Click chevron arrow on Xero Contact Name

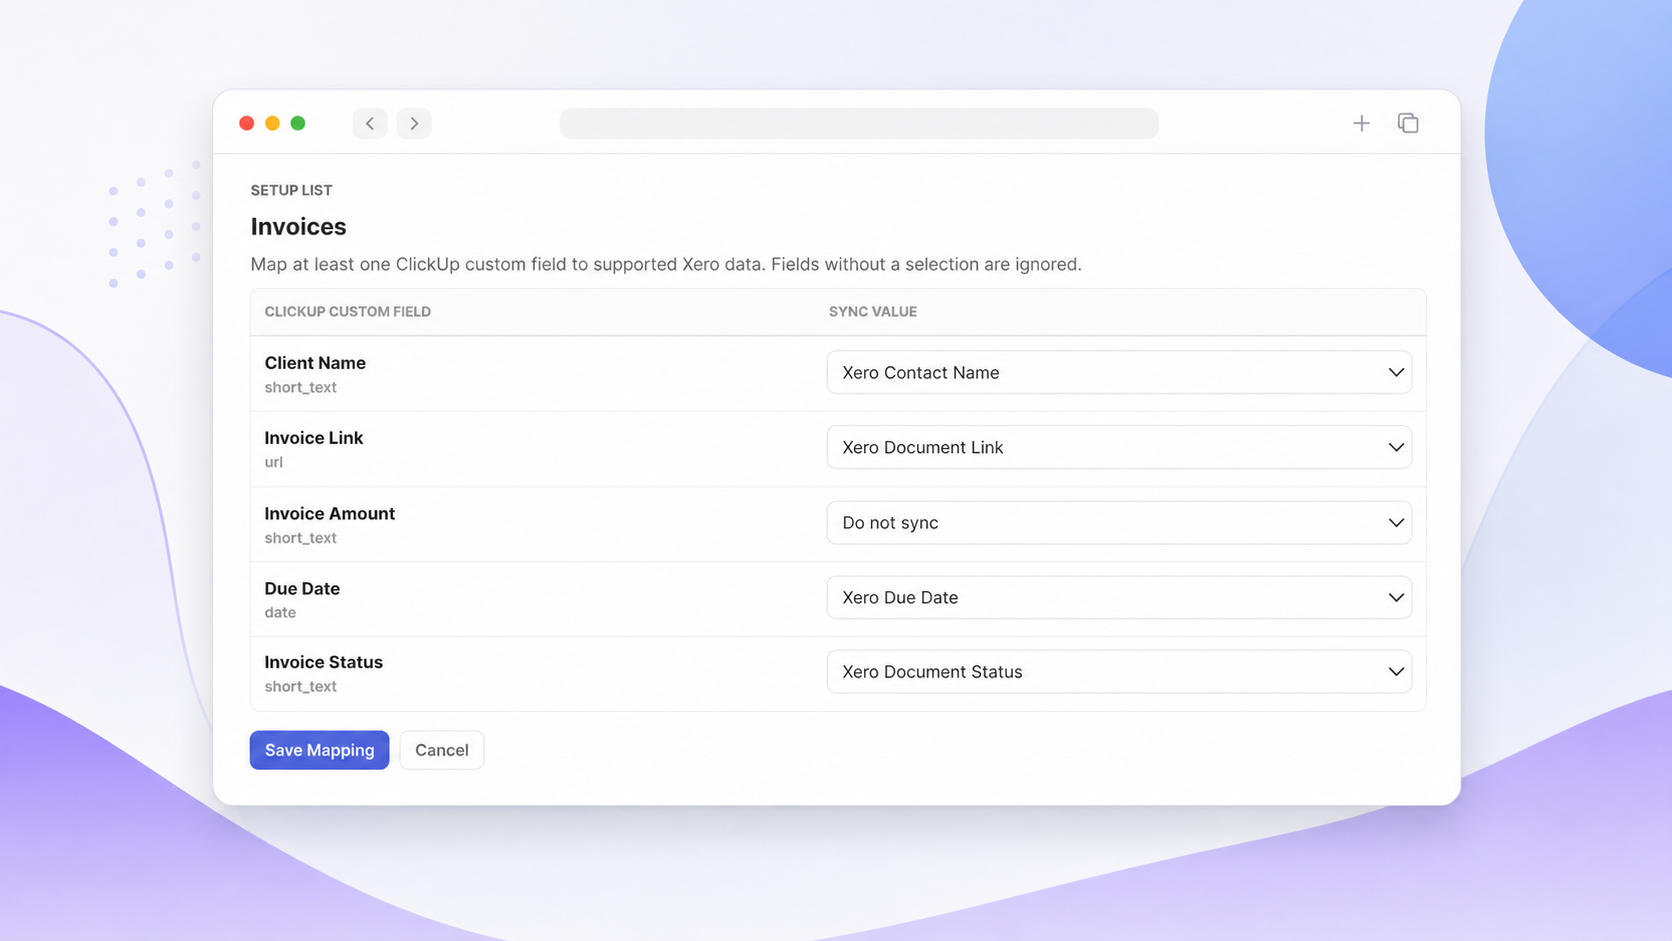pos(1396,372)
